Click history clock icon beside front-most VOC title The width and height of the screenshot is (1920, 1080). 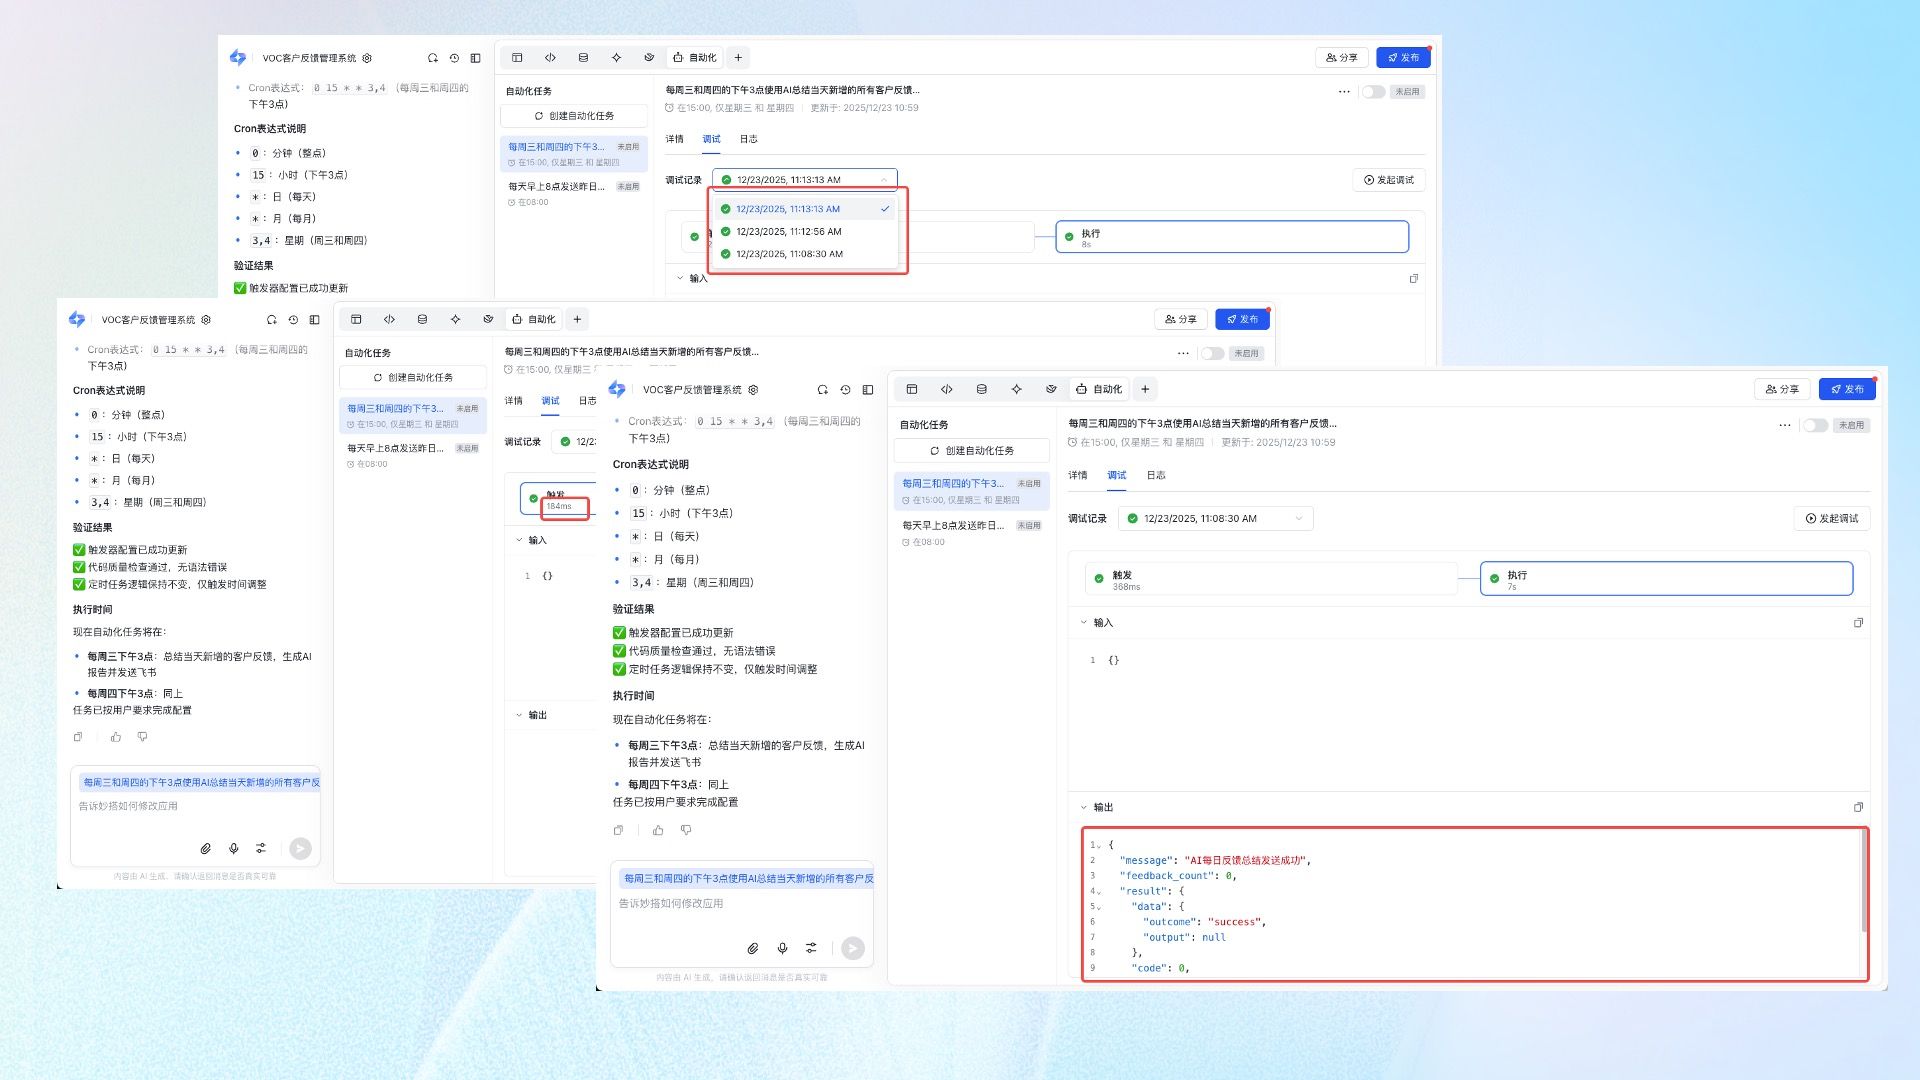[845, 390]
